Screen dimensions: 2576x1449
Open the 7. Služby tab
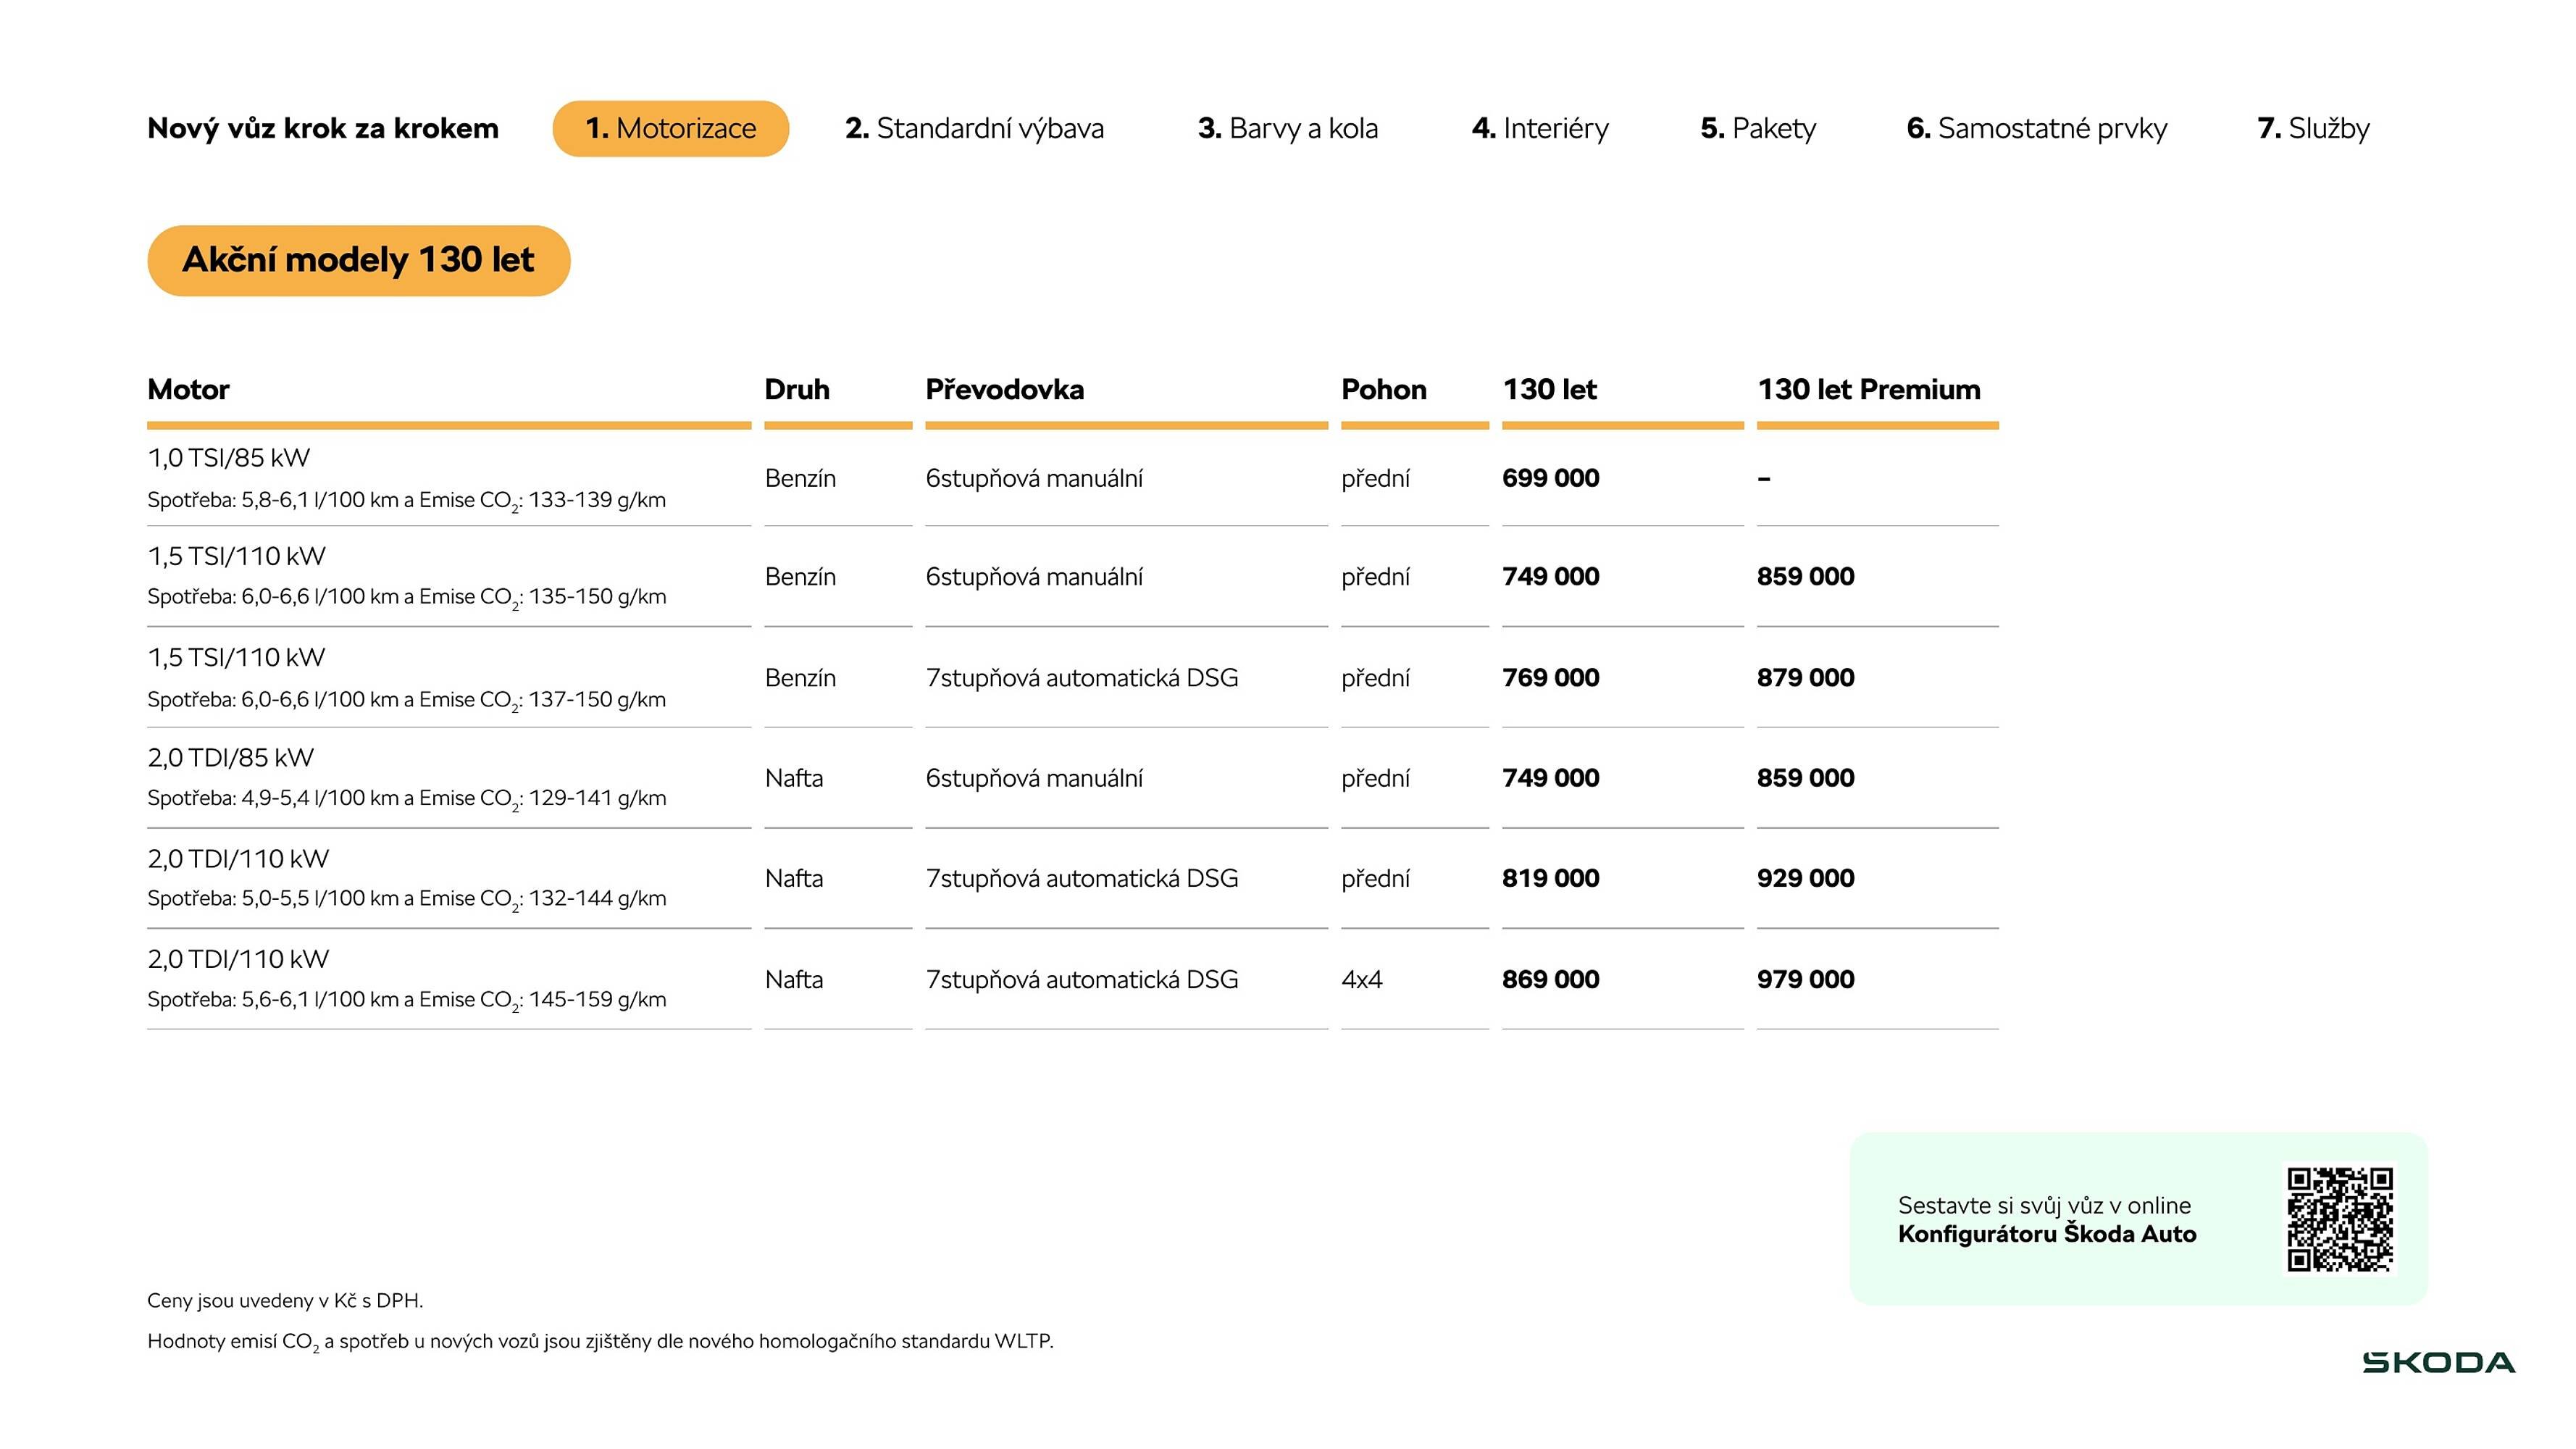(x=2313, y=128)
